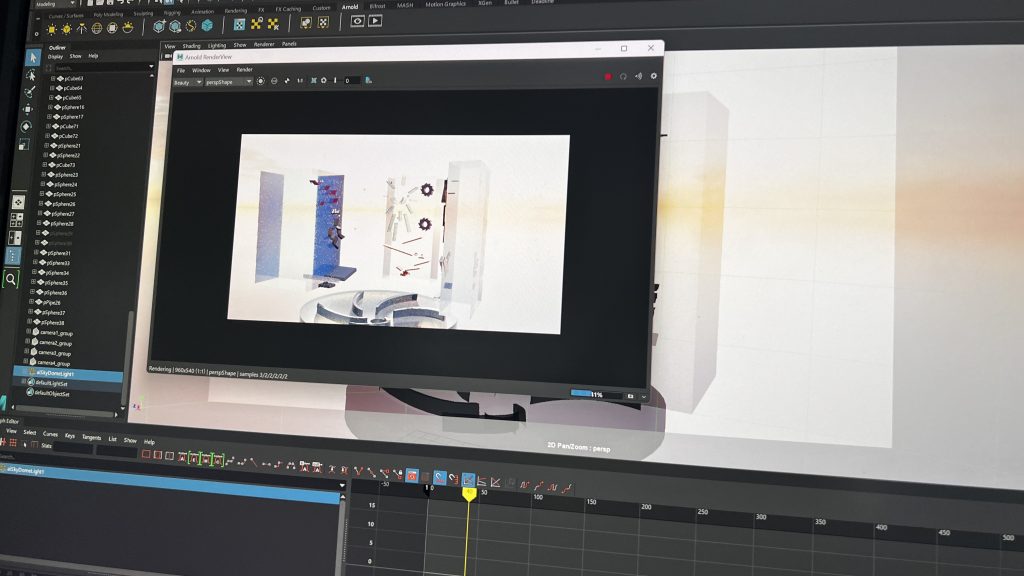Image resolution: width=1024 pixels, height=576 pixels.
Task: Open the perspShape camera dropdown in RenderView
Action: (229, 82)
